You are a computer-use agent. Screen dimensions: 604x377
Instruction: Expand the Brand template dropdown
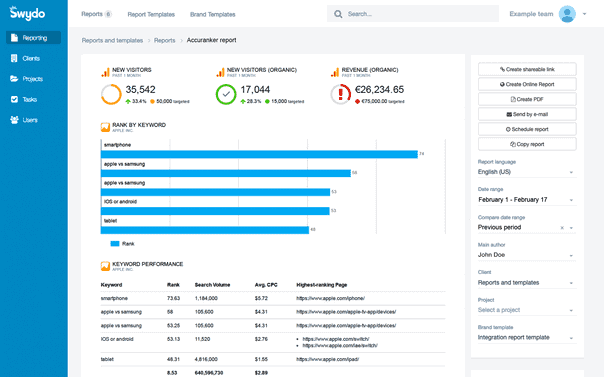[527, 338]
